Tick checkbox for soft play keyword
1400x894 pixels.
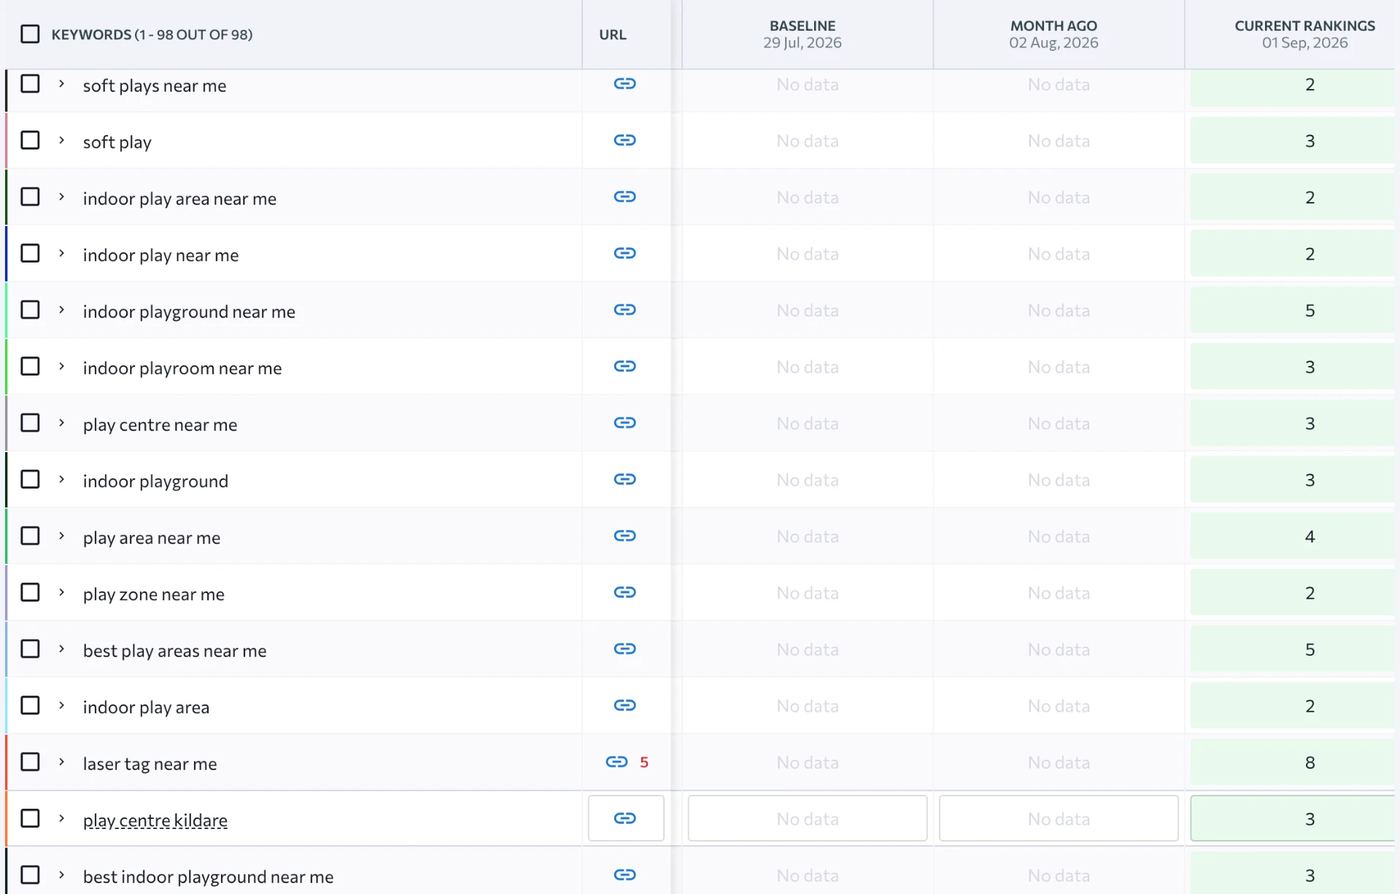point(30,140)
